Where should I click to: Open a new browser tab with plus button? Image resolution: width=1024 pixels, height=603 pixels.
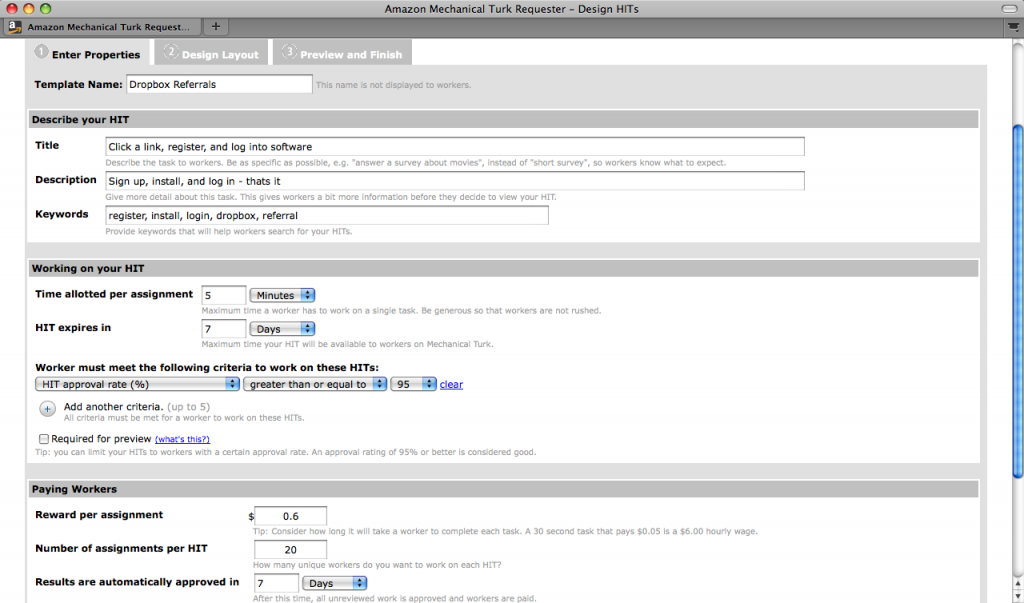pyautogui.click(x=216, y=27)
